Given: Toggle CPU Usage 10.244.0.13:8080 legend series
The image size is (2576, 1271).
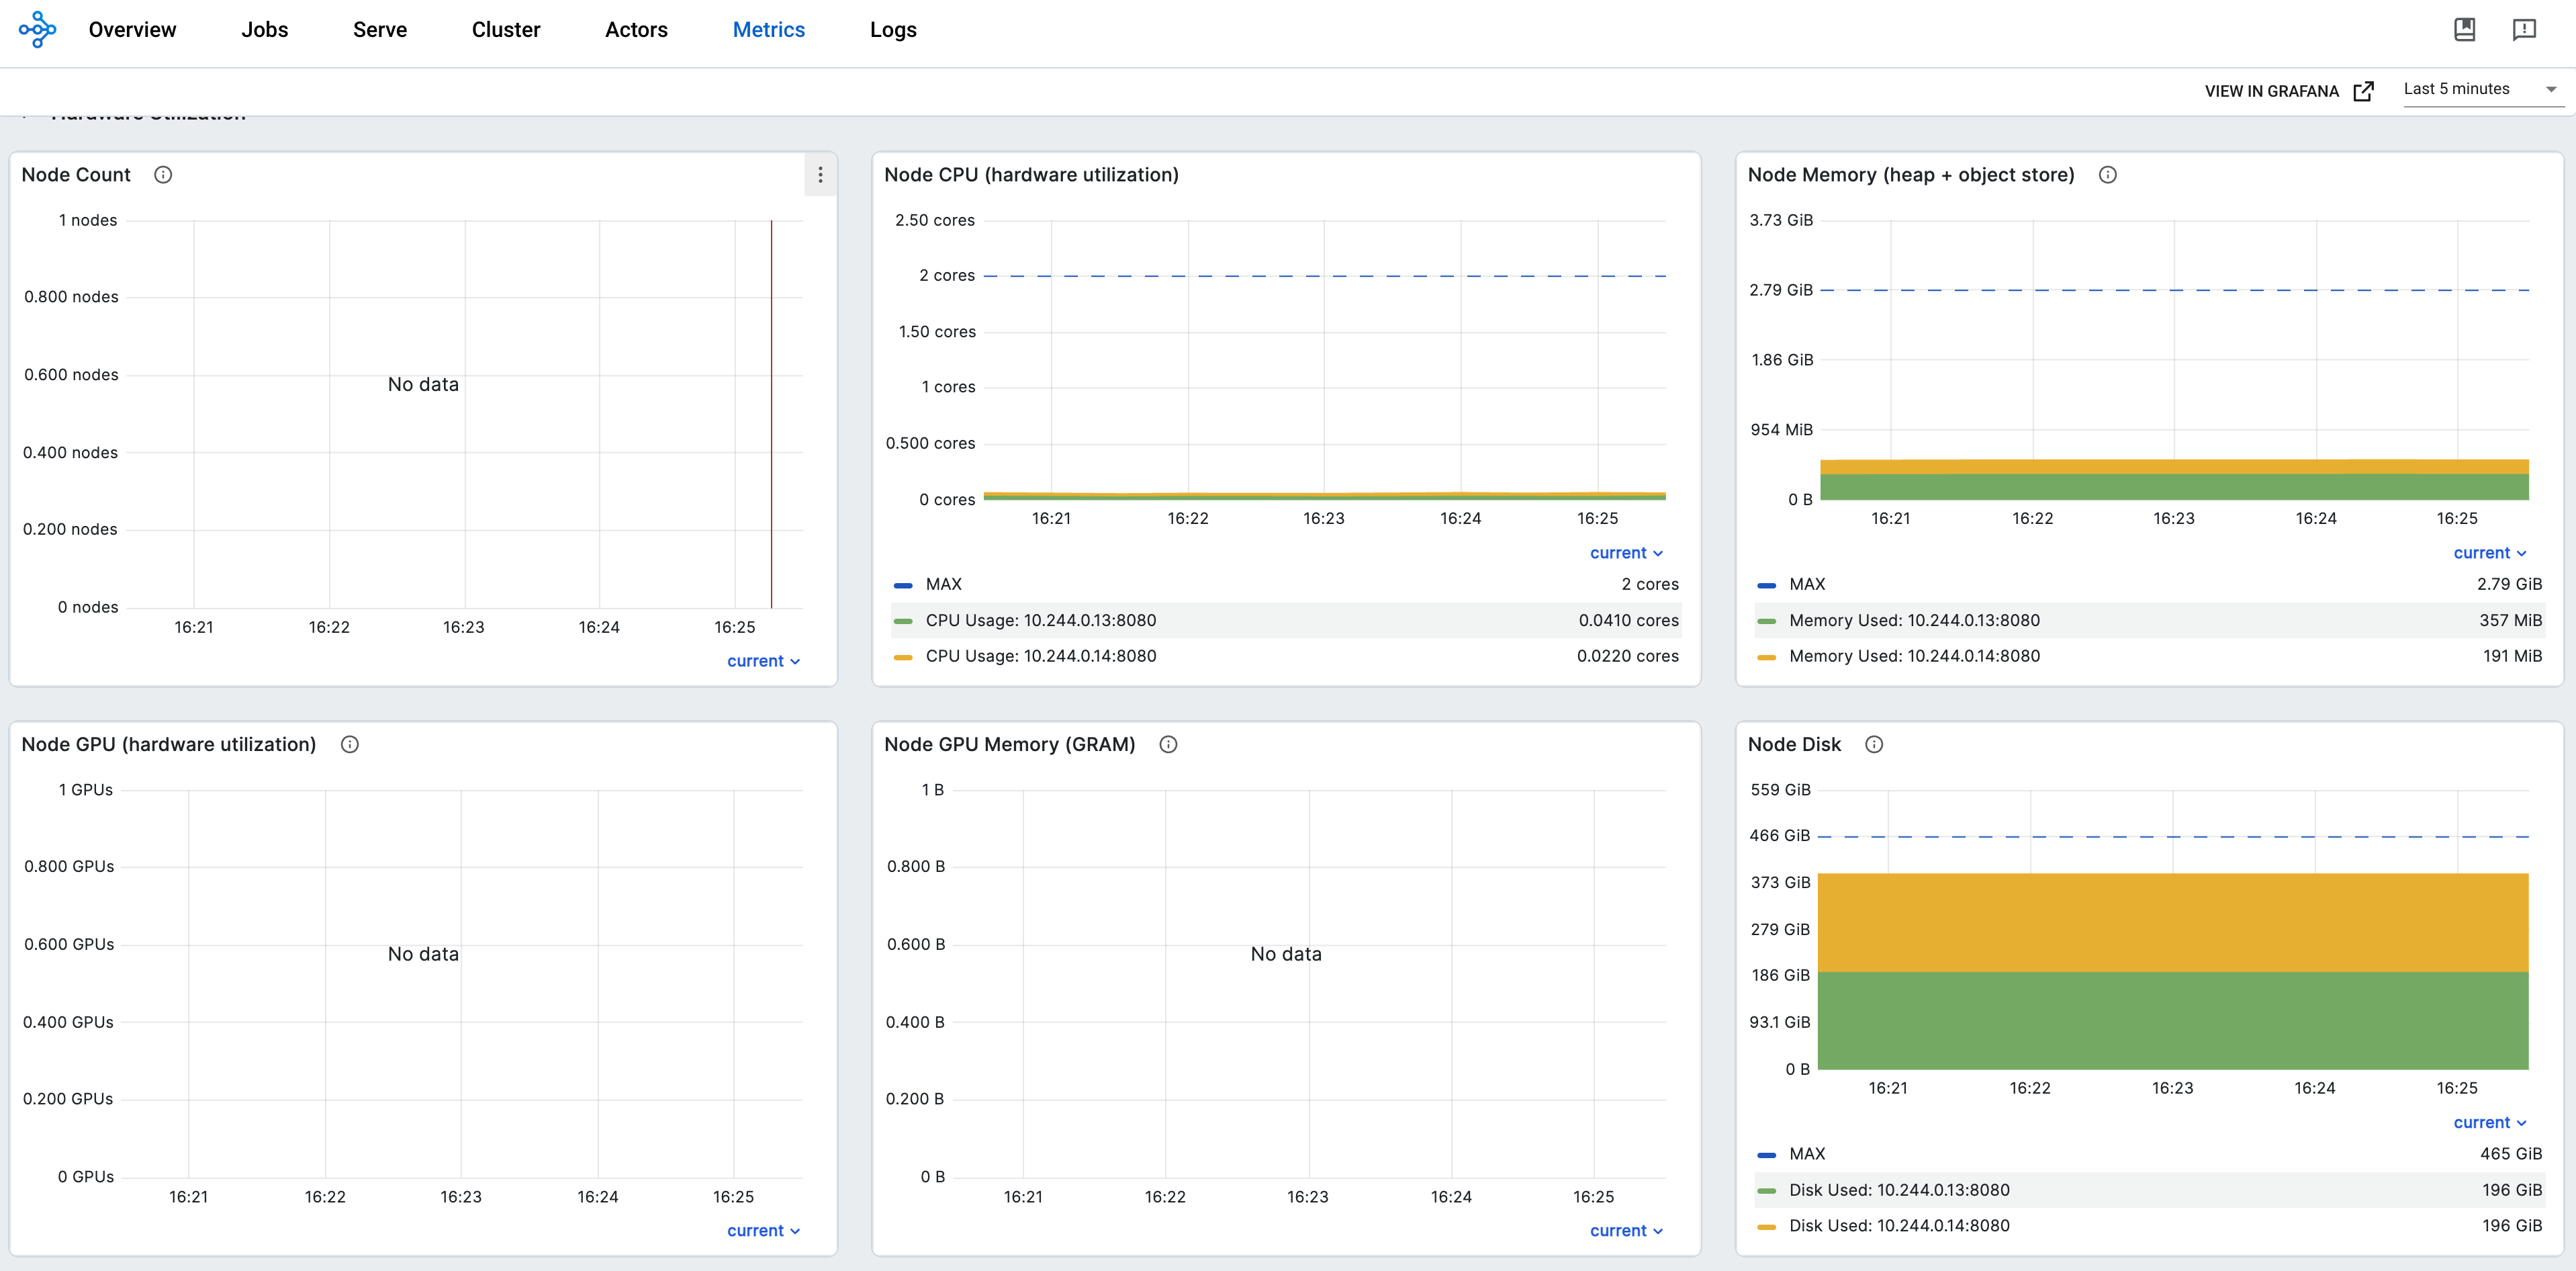Looking at the screenshot, I should click(x=1040, y=620).
